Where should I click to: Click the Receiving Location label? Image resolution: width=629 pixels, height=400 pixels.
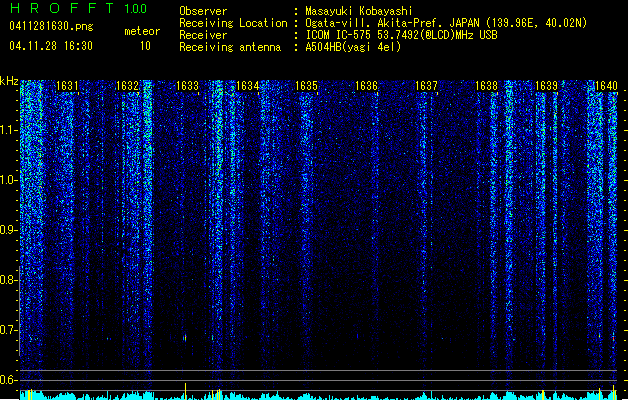(233, 23)
